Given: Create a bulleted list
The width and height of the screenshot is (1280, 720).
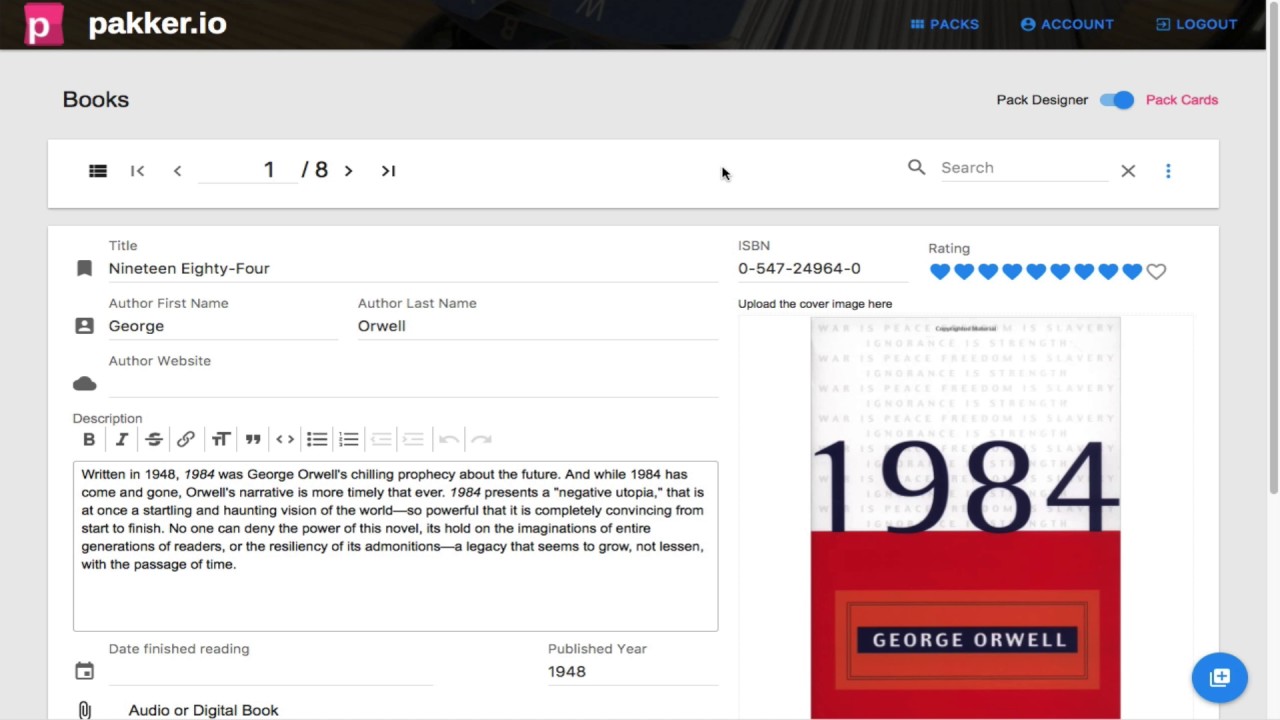Looking at the screenshot, I should tap(317, 439).
